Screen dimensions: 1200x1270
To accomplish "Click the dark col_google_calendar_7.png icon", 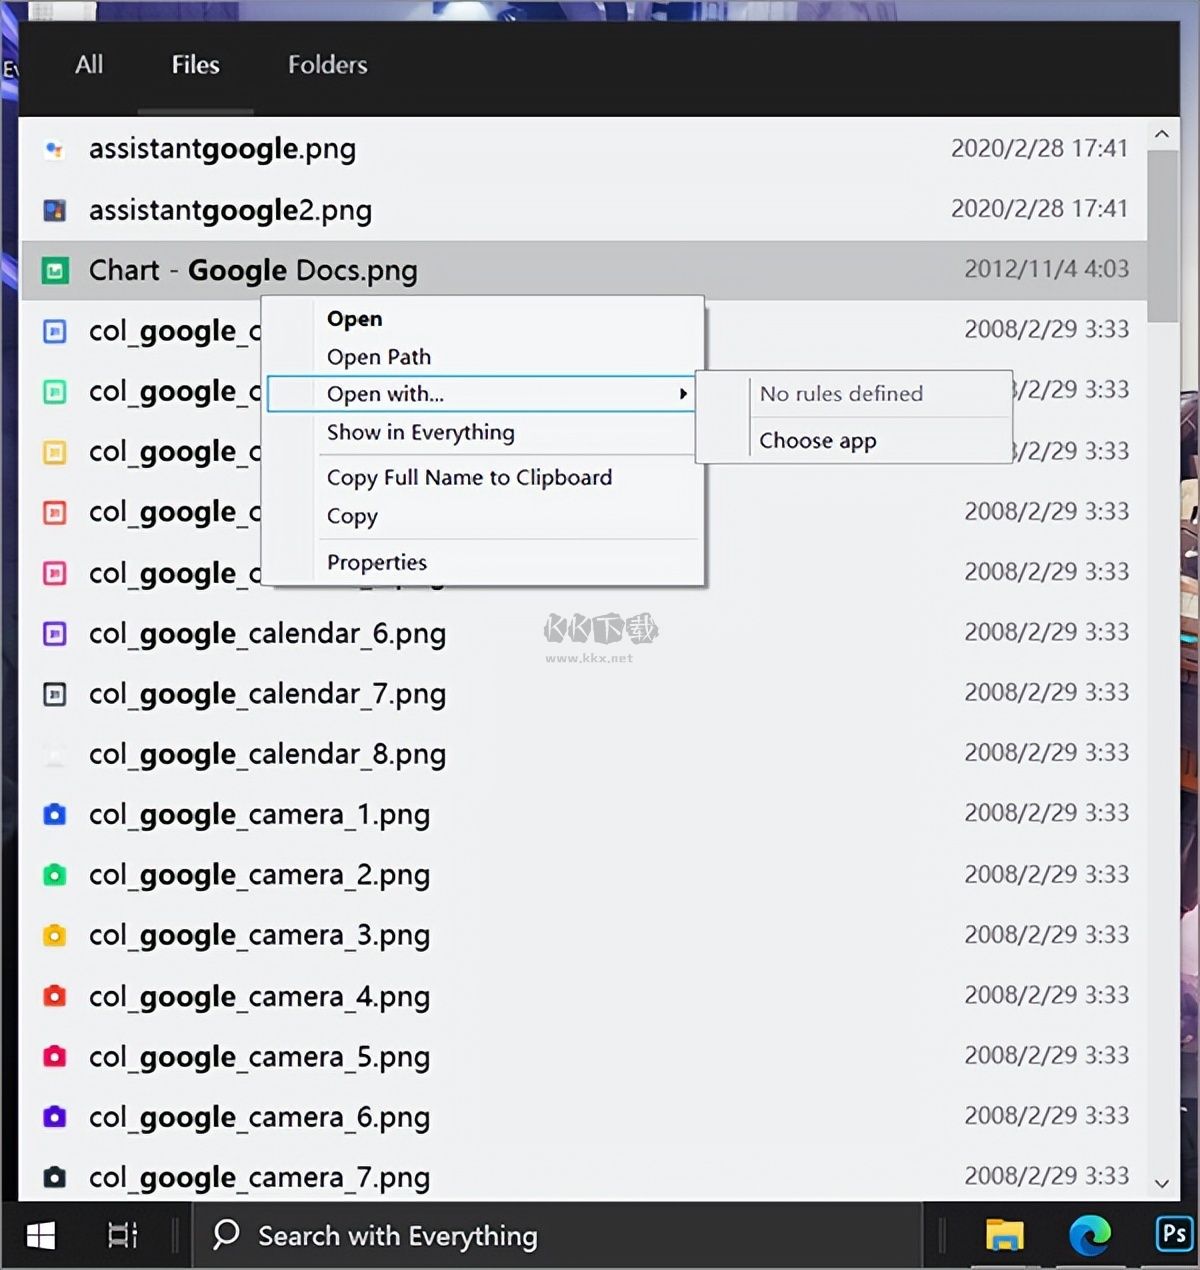I will click(x=55, y=694).
